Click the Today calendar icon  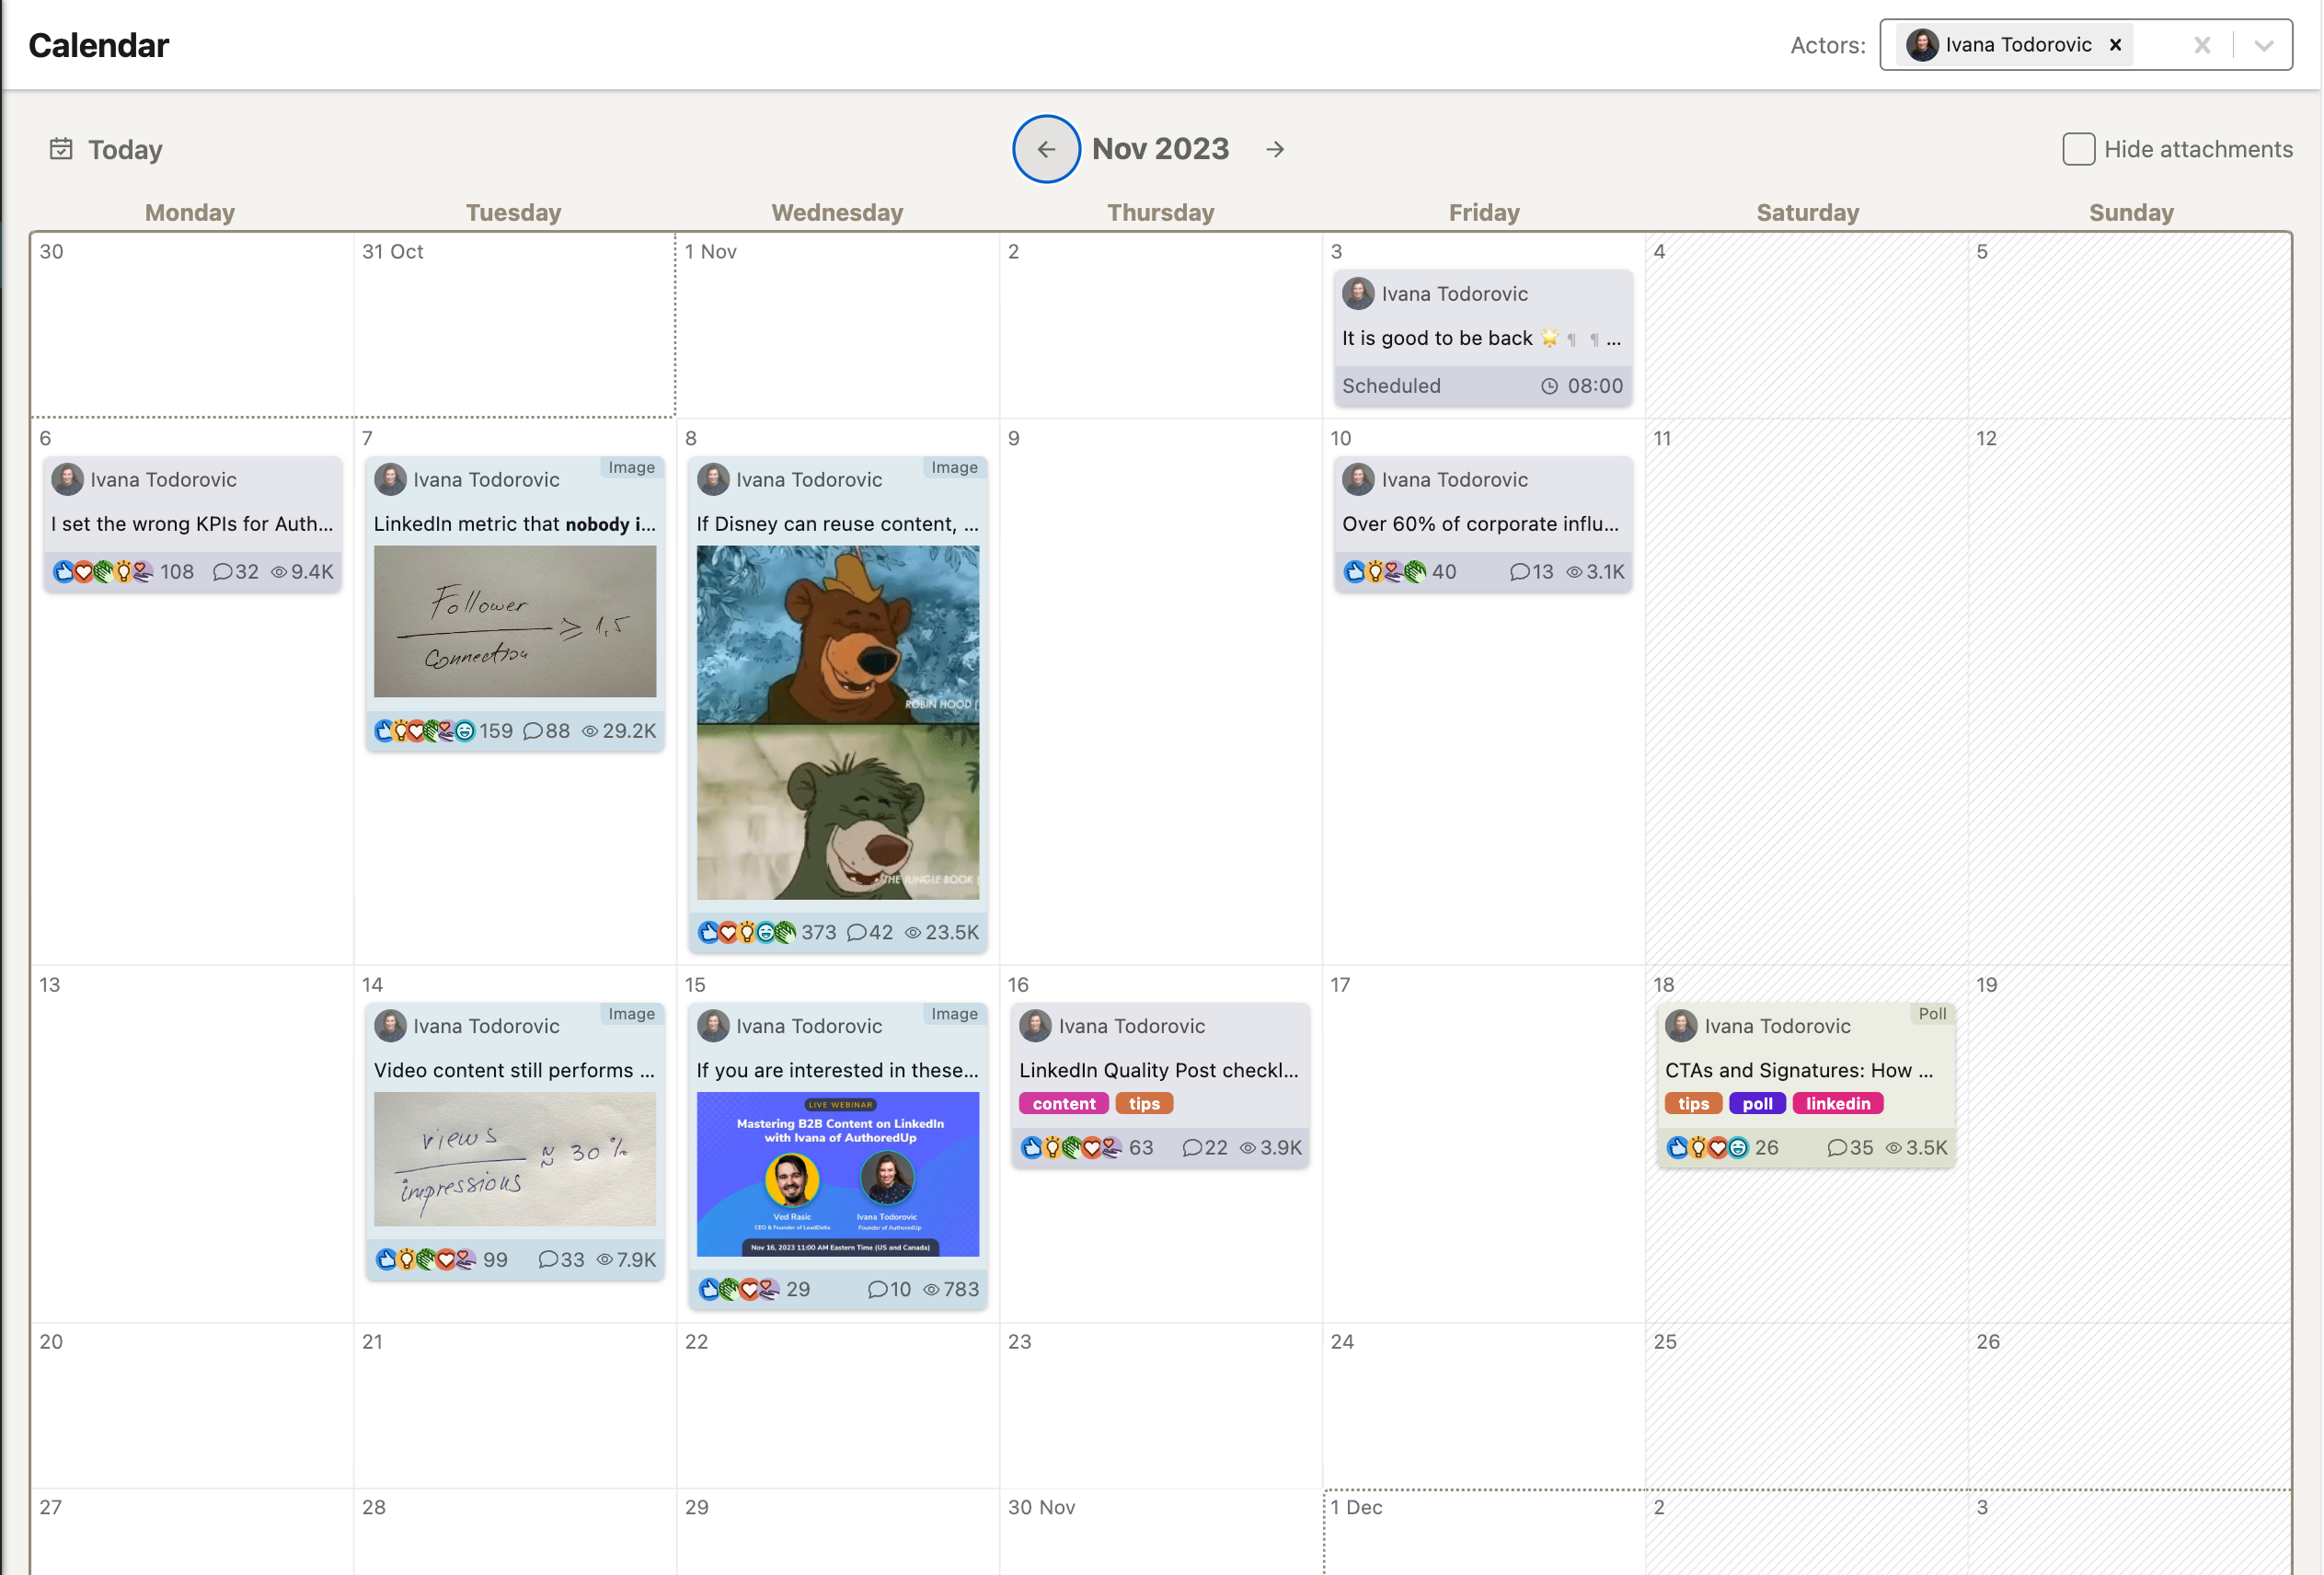tap(61, 149)
